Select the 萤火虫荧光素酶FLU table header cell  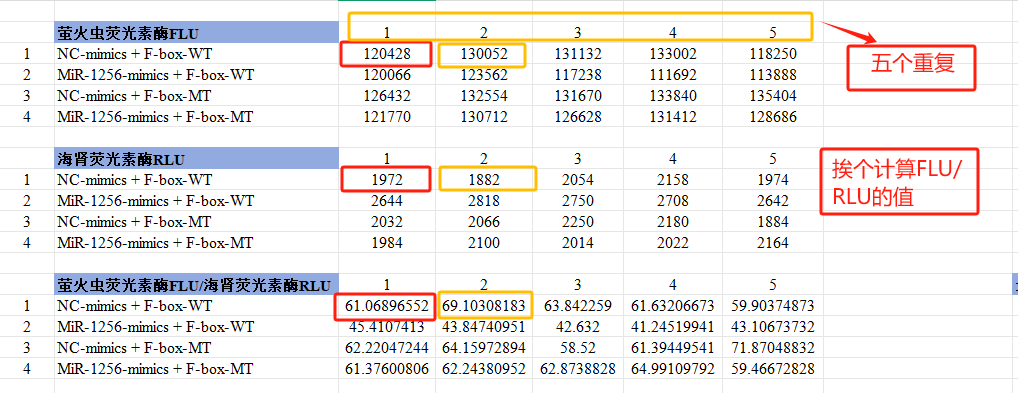[x=196, y=32]
